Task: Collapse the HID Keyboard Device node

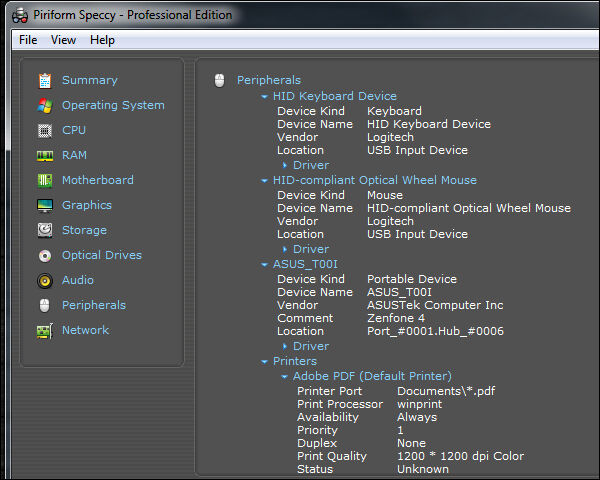Action: tap(264, 96)
